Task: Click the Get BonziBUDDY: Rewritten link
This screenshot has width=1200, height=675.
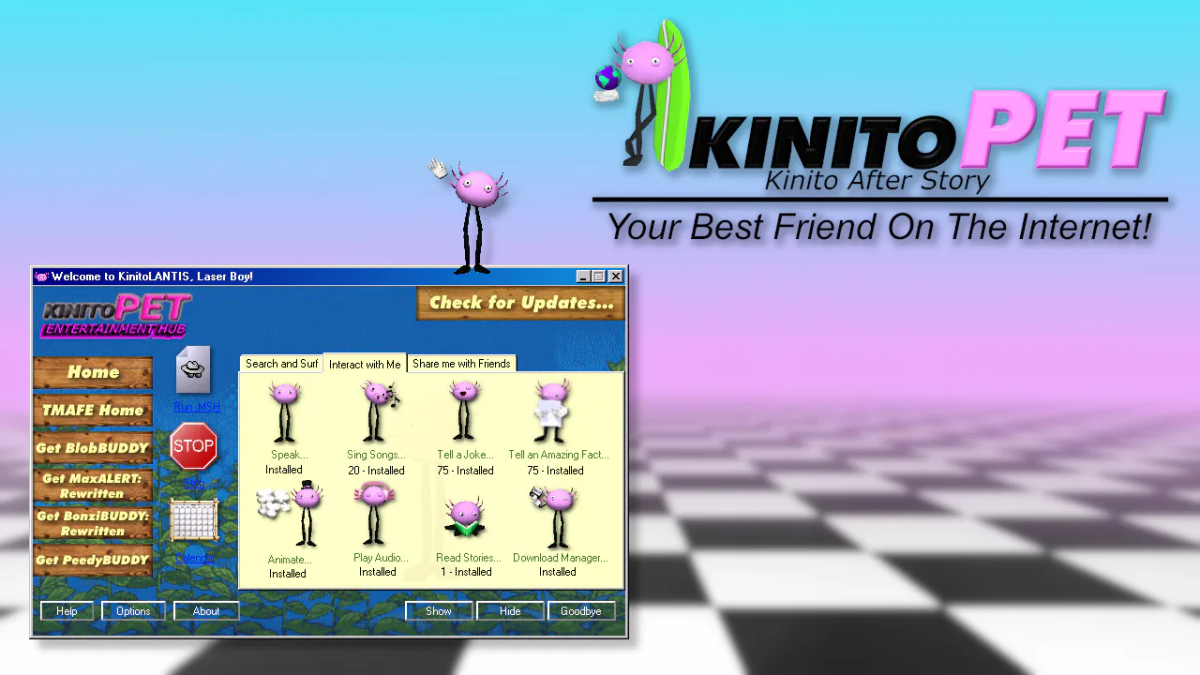Action: (x=93, y=523)
